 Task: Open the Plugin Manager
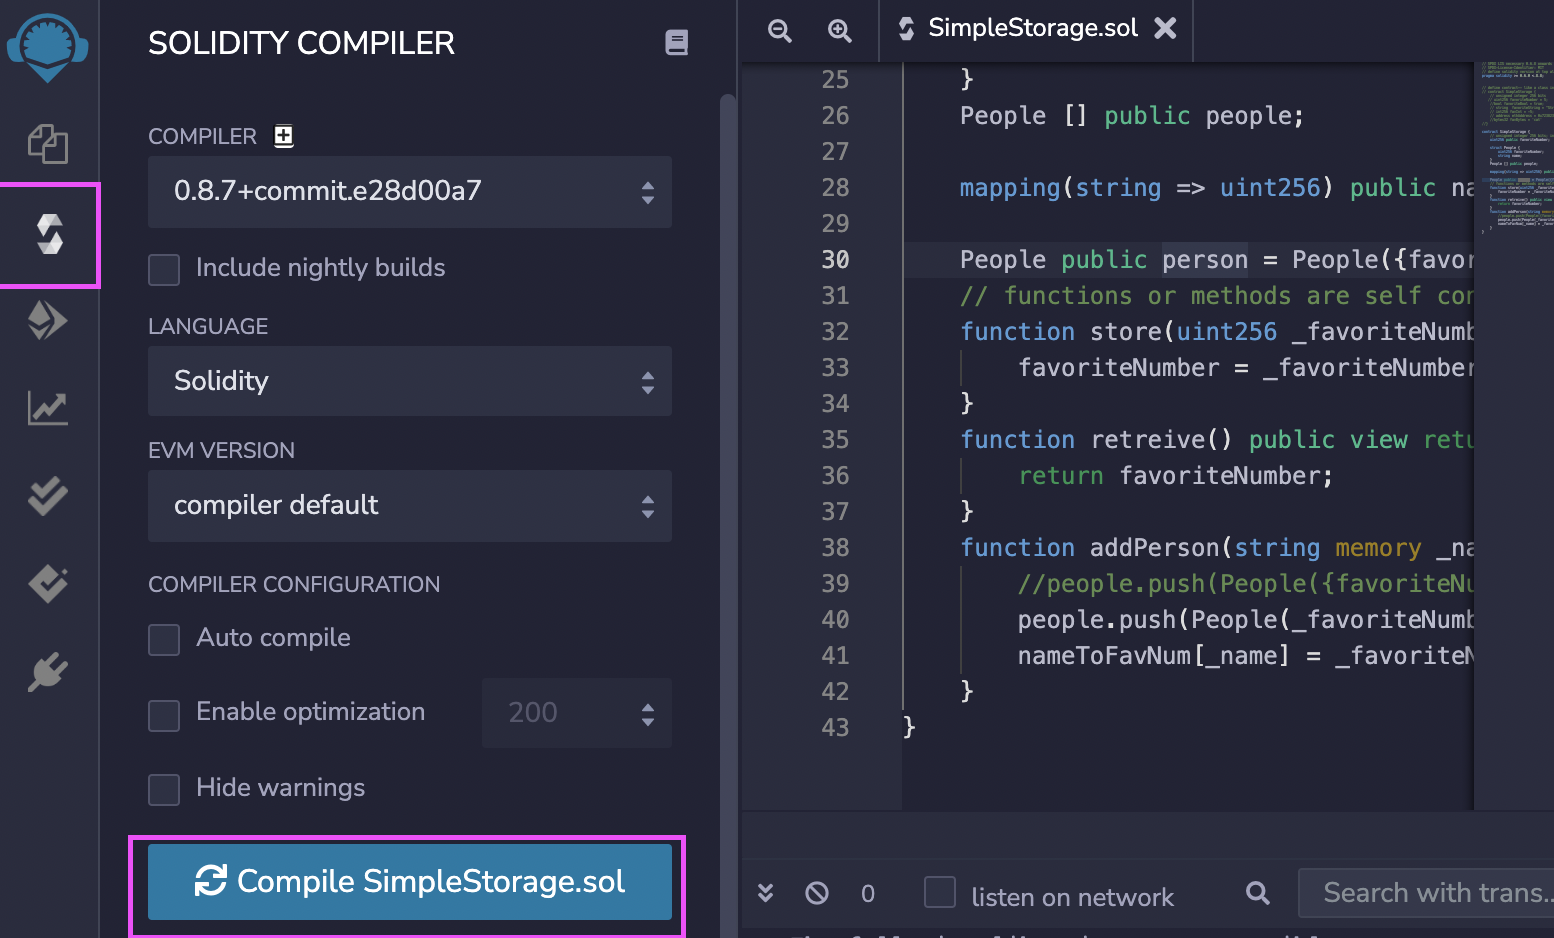point(48,671)
